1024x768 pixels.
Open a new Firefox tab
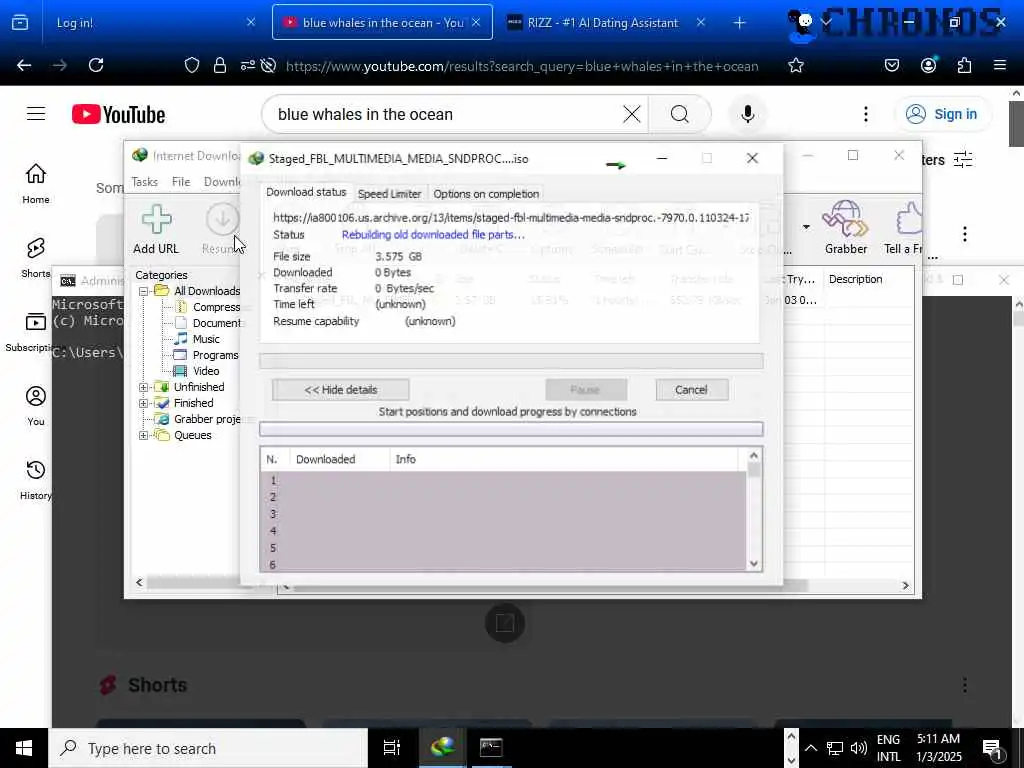click(739, 23)
